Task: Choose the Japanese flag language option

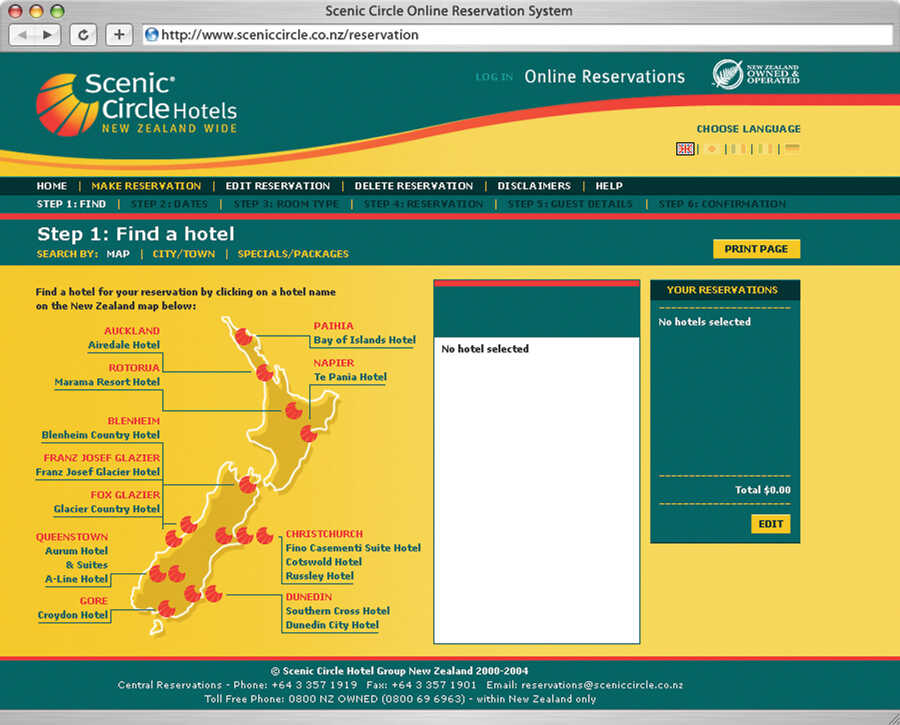Action: [x=712, y=149]
